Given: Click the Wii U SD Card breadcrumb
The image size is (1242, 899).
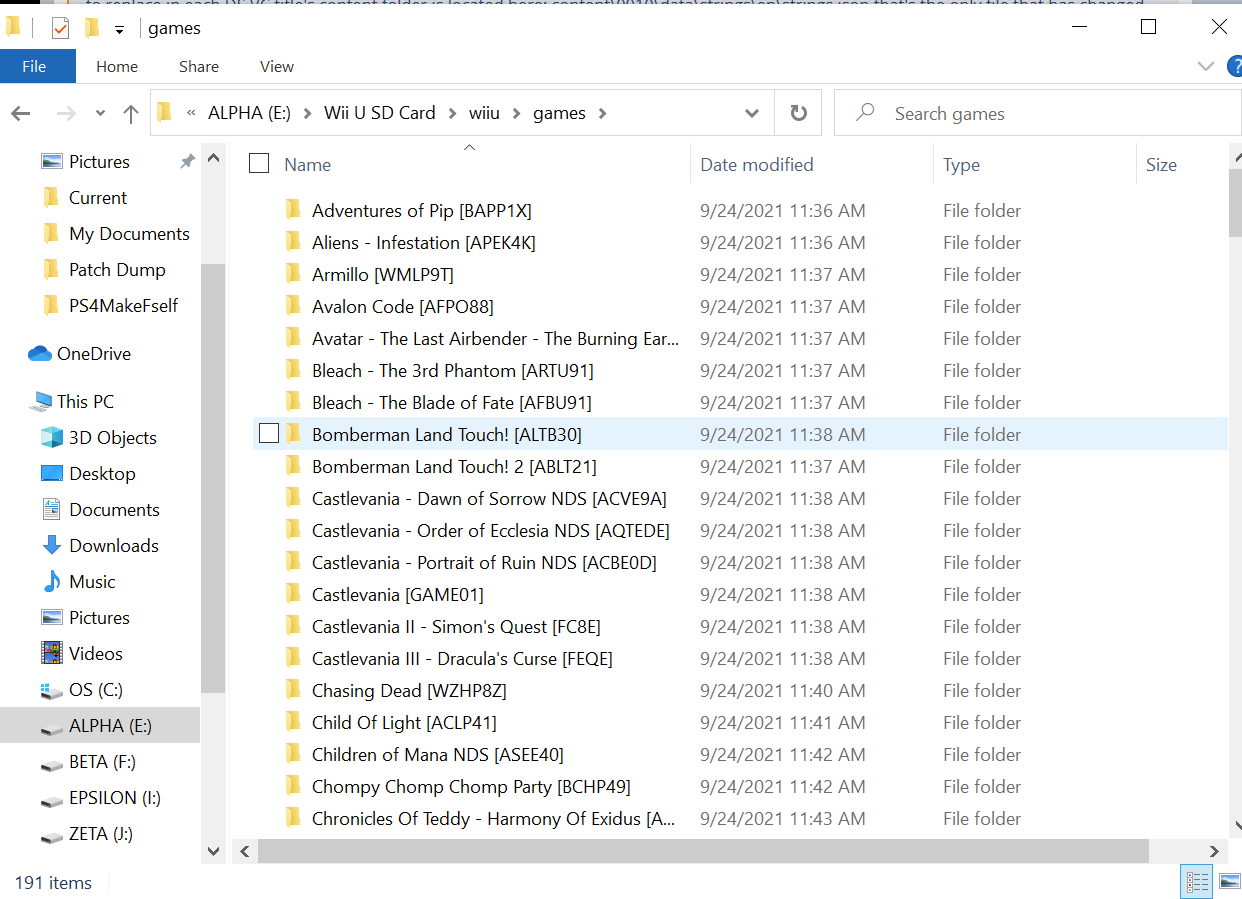Looking at the screenshot, I should coord(380,113).
